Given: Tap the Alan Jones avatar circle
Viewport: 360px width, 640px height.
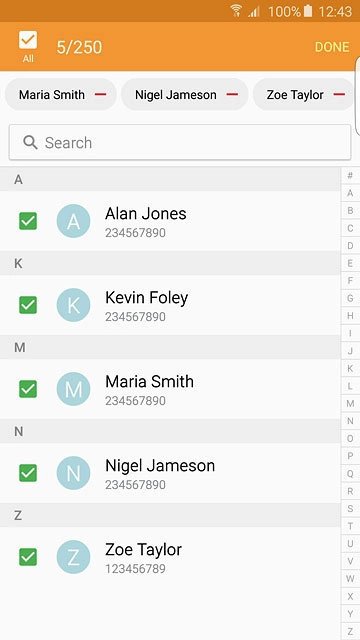Looking at the screenshot, I should (x=73, y=221).
